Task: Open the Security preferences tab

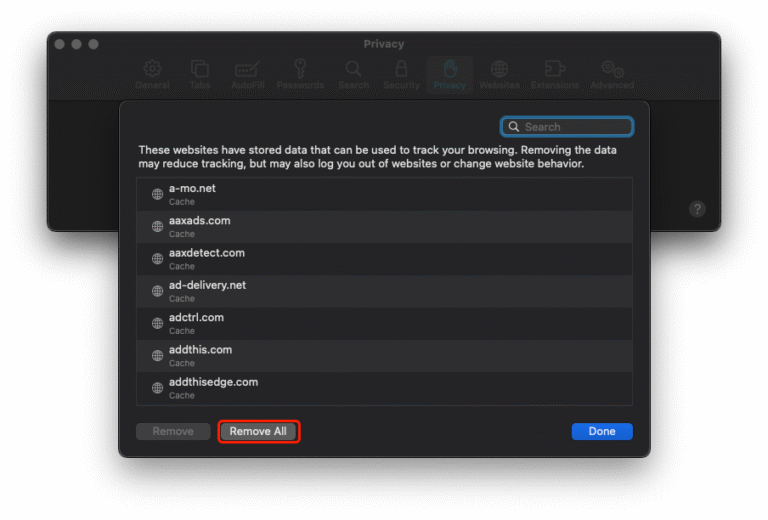Action: 401,75
